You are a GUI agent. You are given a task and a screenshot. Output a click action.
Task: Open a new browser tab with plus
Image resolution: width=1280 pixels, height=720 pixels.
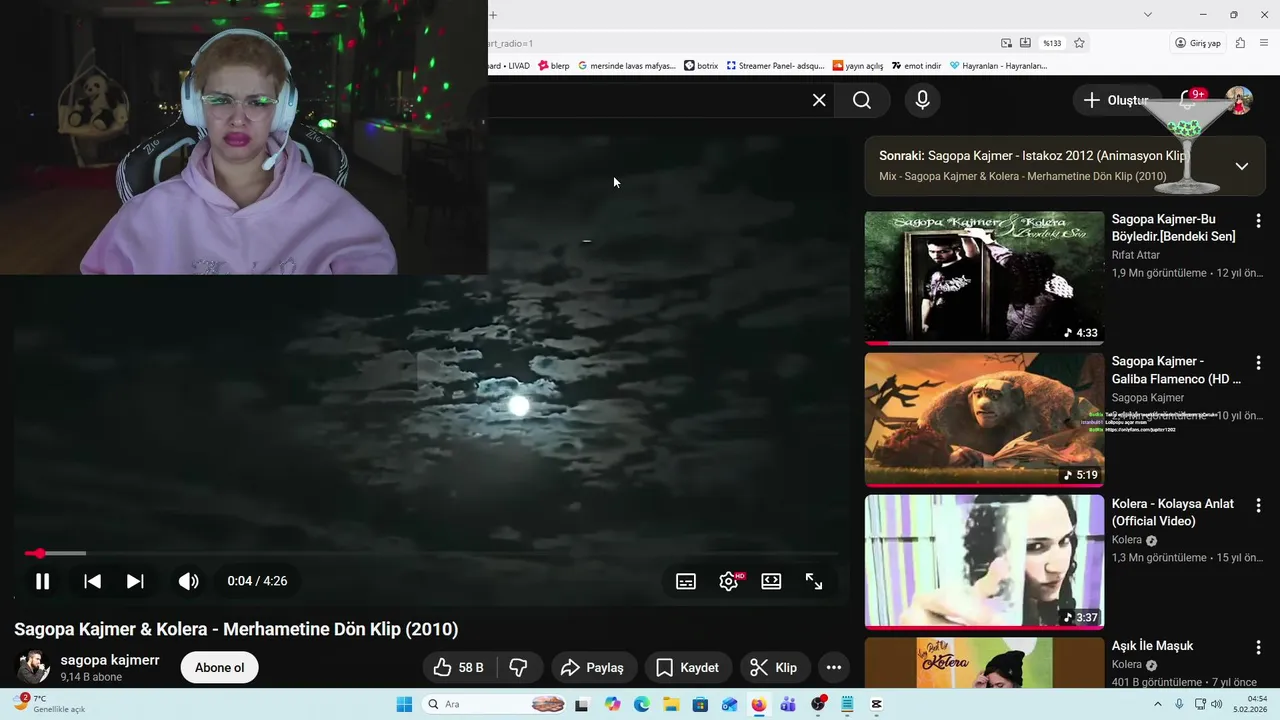pos(493,15)
